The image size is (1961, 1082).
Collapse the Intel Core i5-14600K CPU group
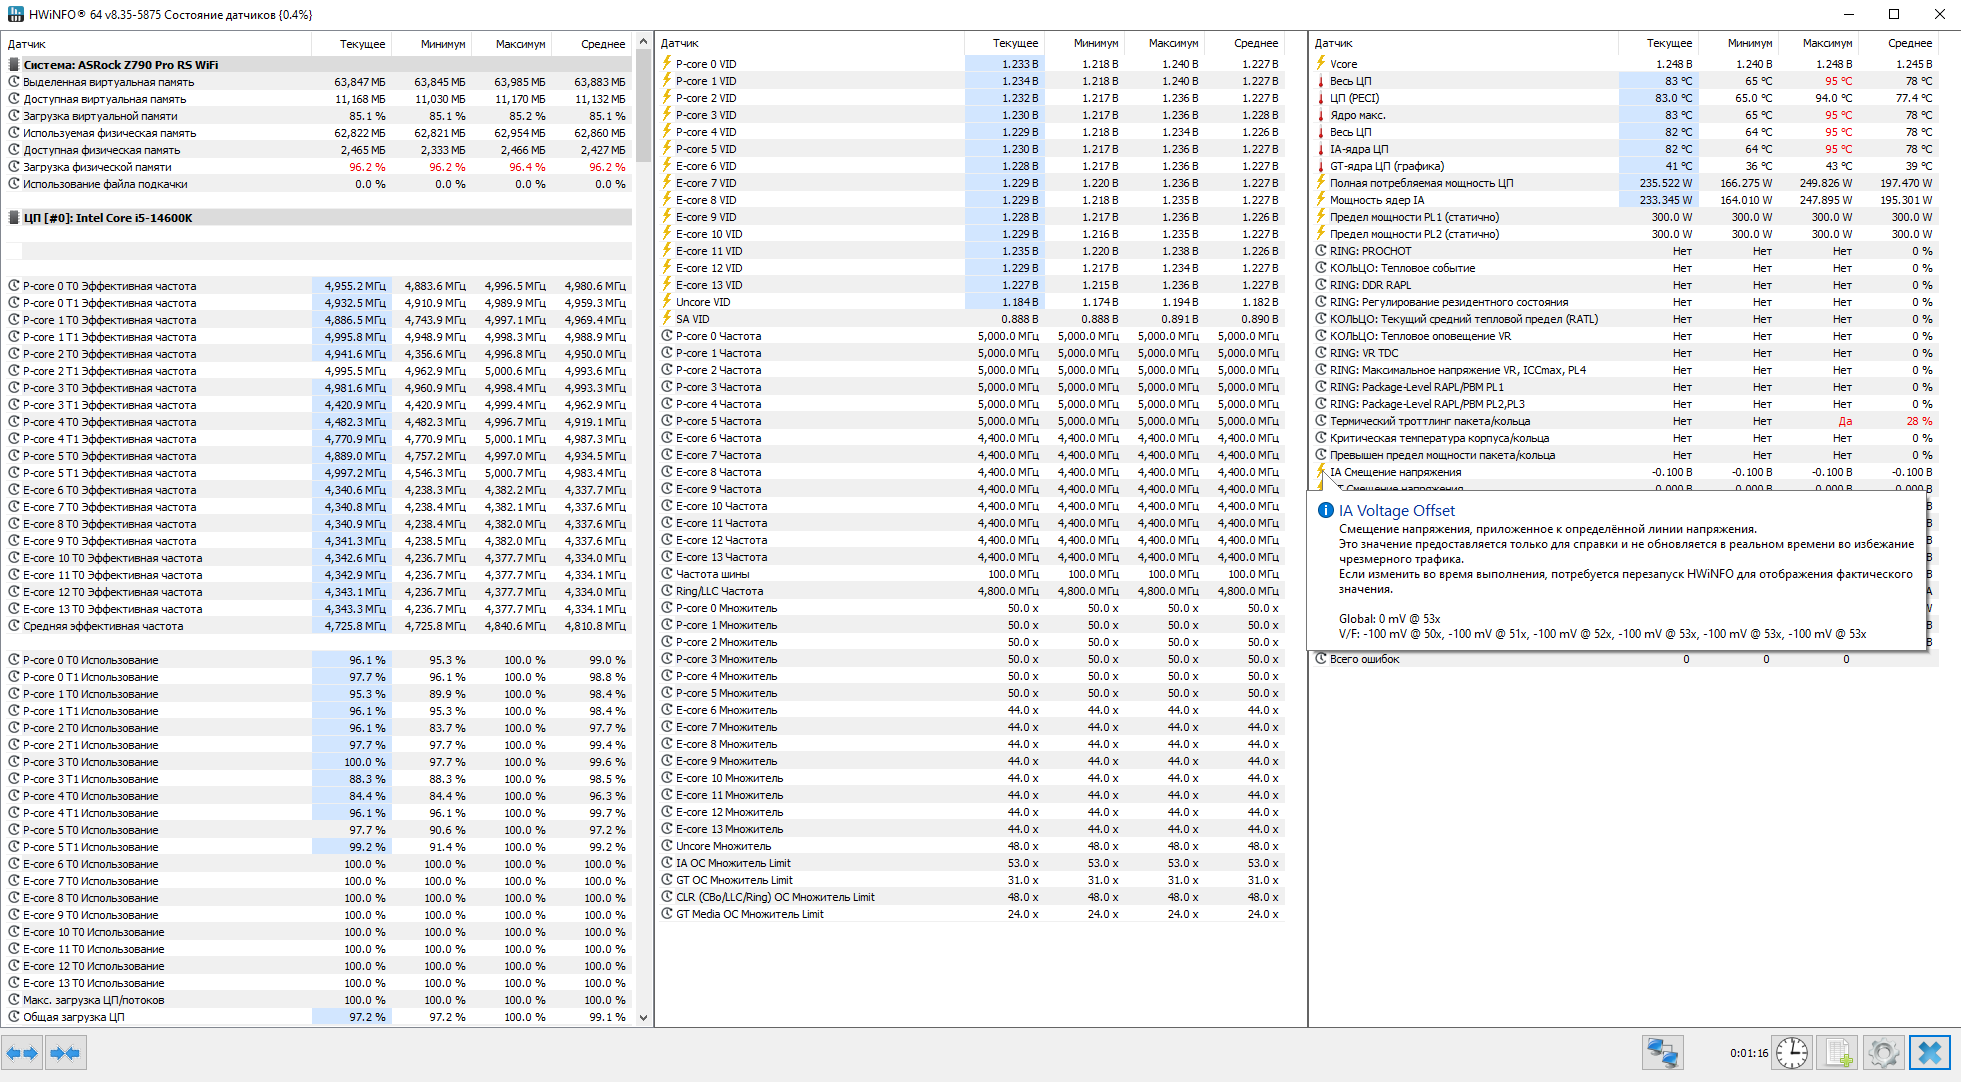pos(107,218)
